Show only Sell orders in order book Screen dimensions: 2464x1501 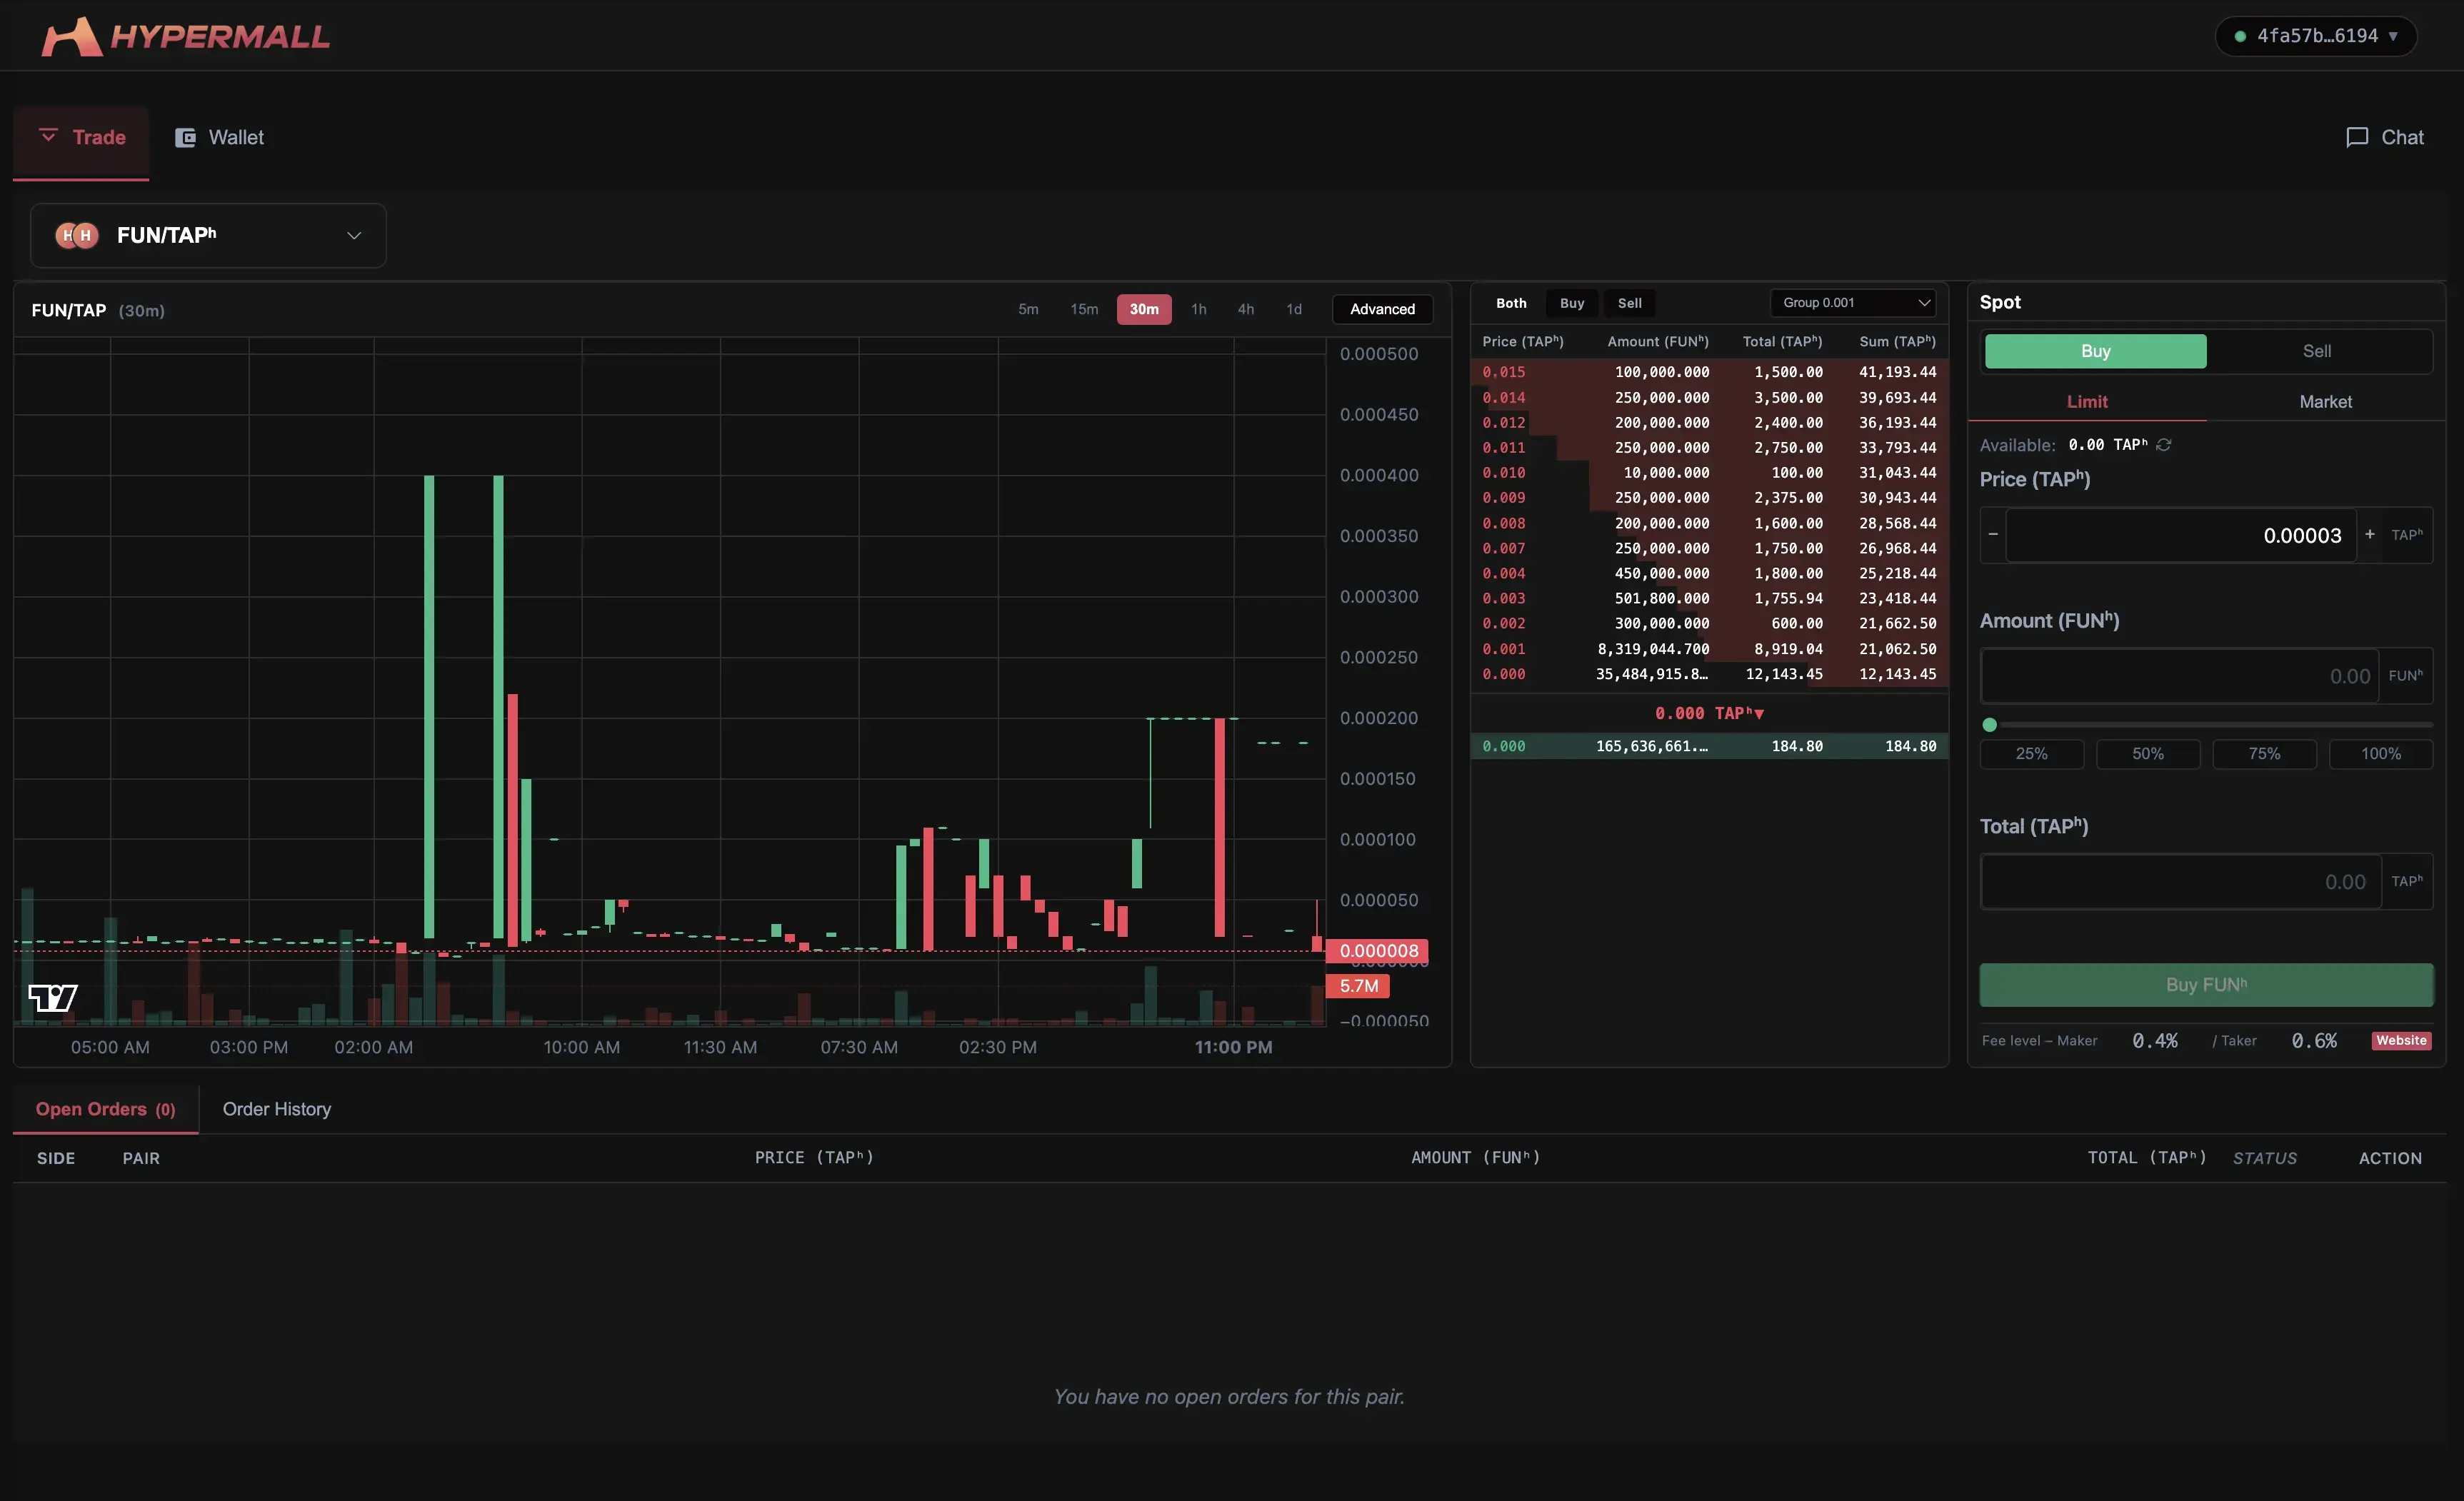(1629, 303)
